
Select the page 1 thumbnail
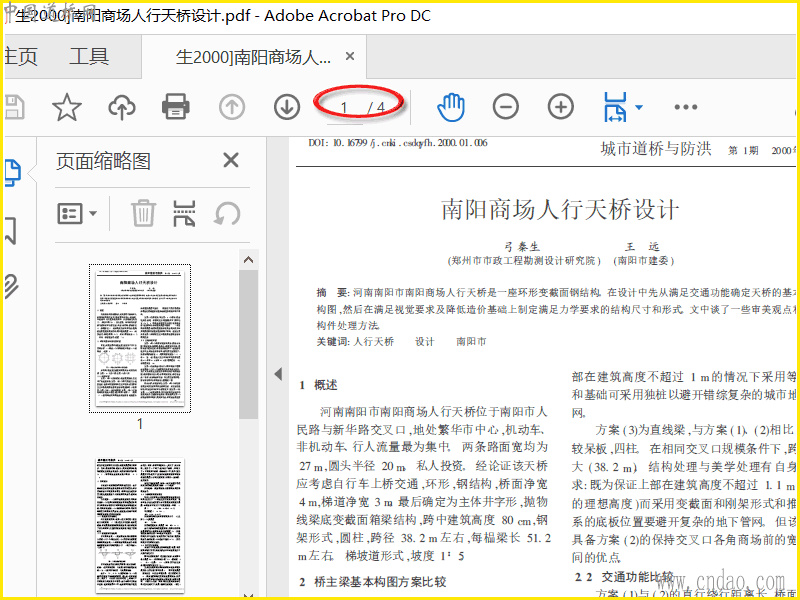(140, 338)
